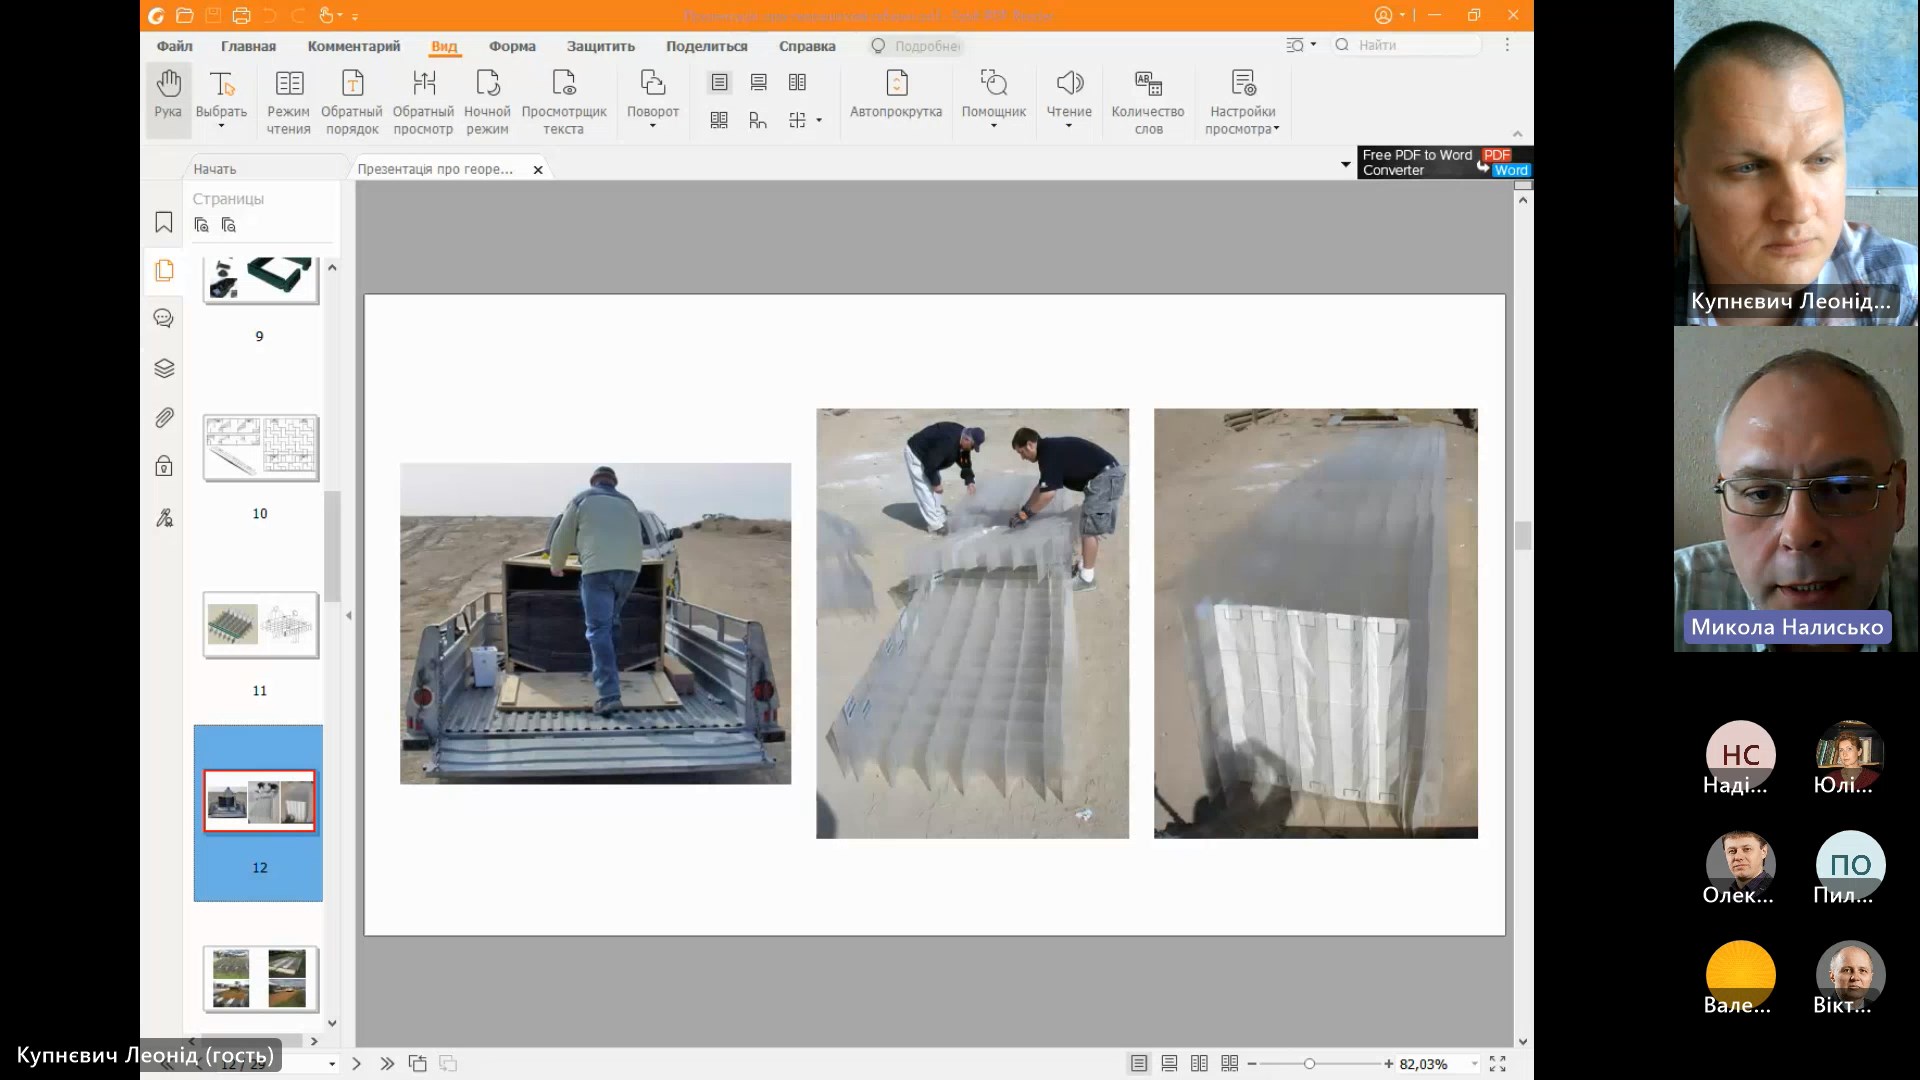Start Автопрокрутка auto-scroll
1920x1080 pixels.
pos(896,95)
